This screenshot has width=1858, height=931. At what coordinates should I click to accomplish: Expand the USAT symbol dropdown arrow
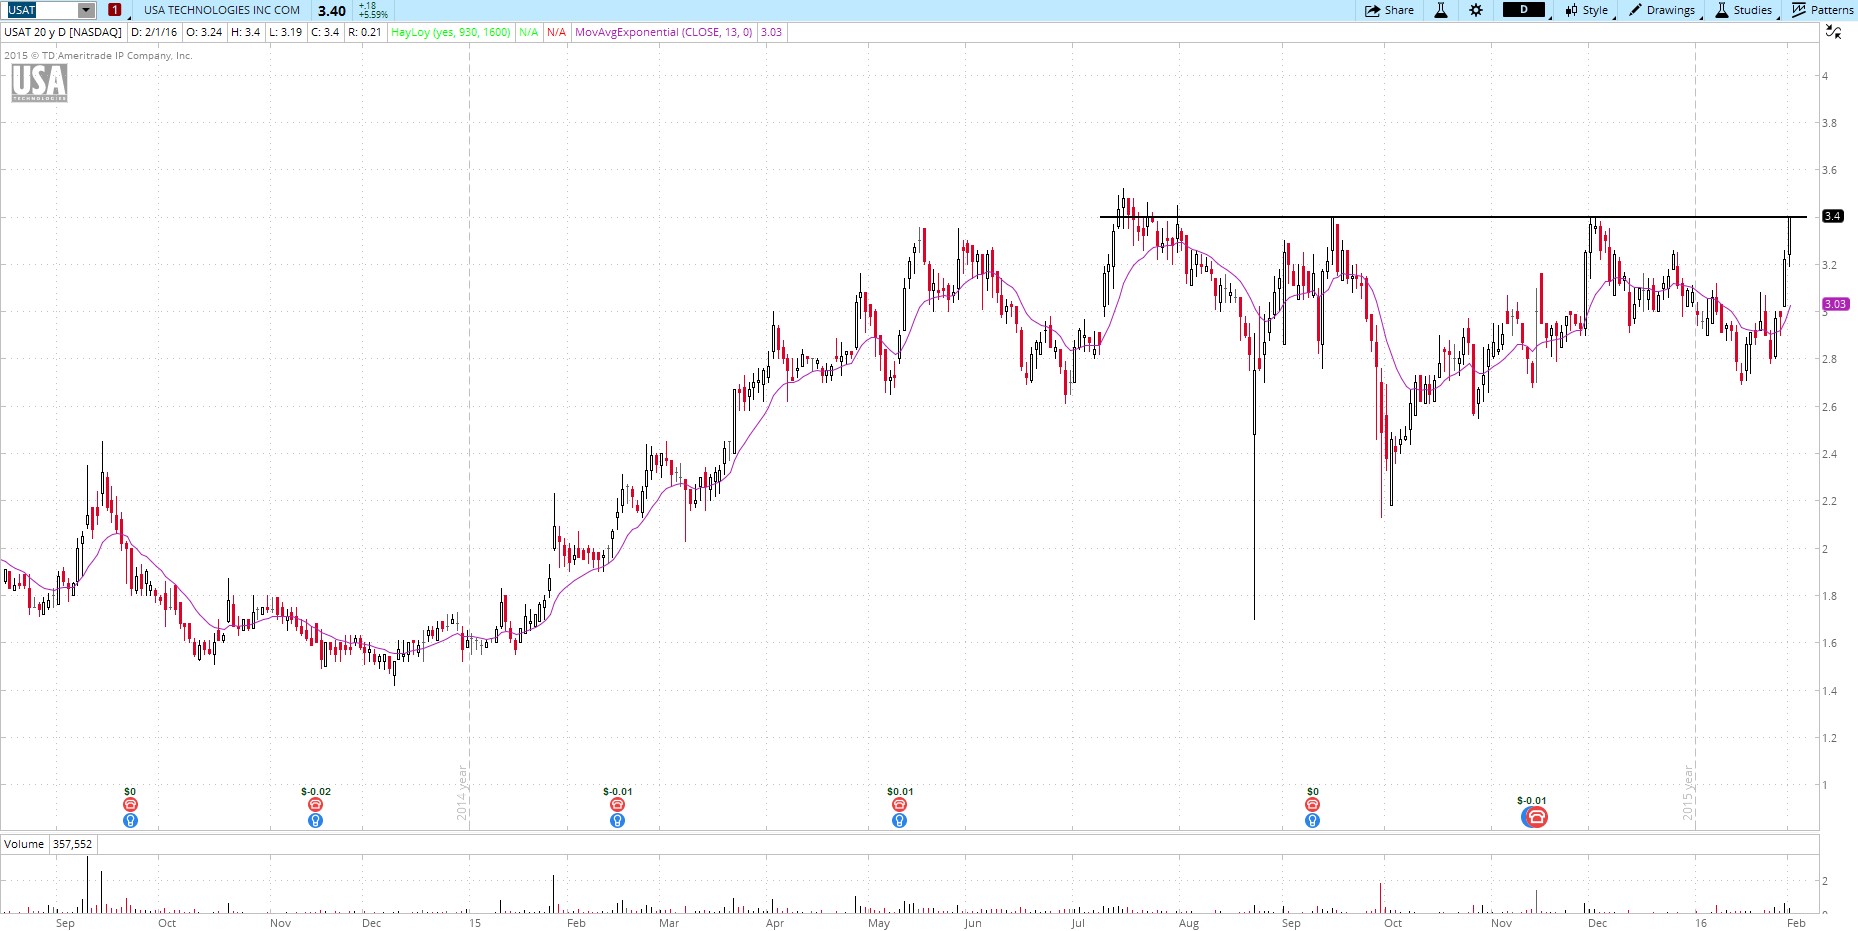pos(86,10)
